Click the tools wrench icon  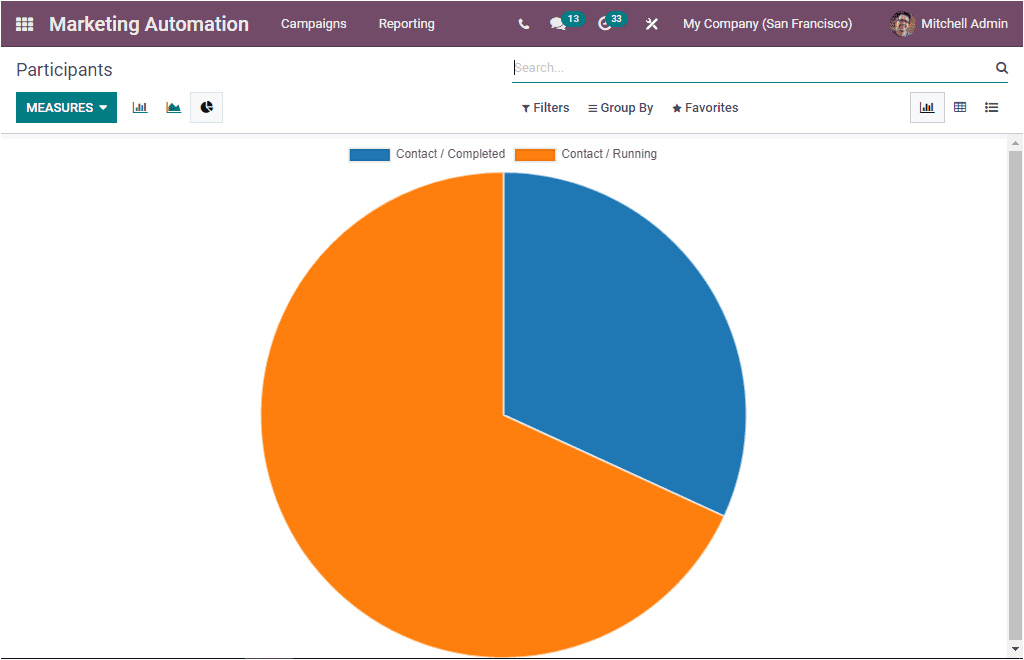coord(651,23)
